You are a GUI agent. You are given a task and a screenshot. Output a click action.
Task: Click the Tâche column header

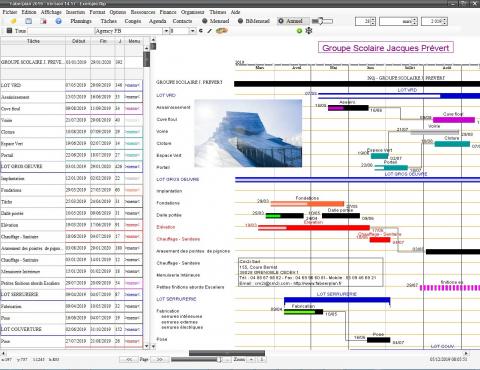[33, 41]
